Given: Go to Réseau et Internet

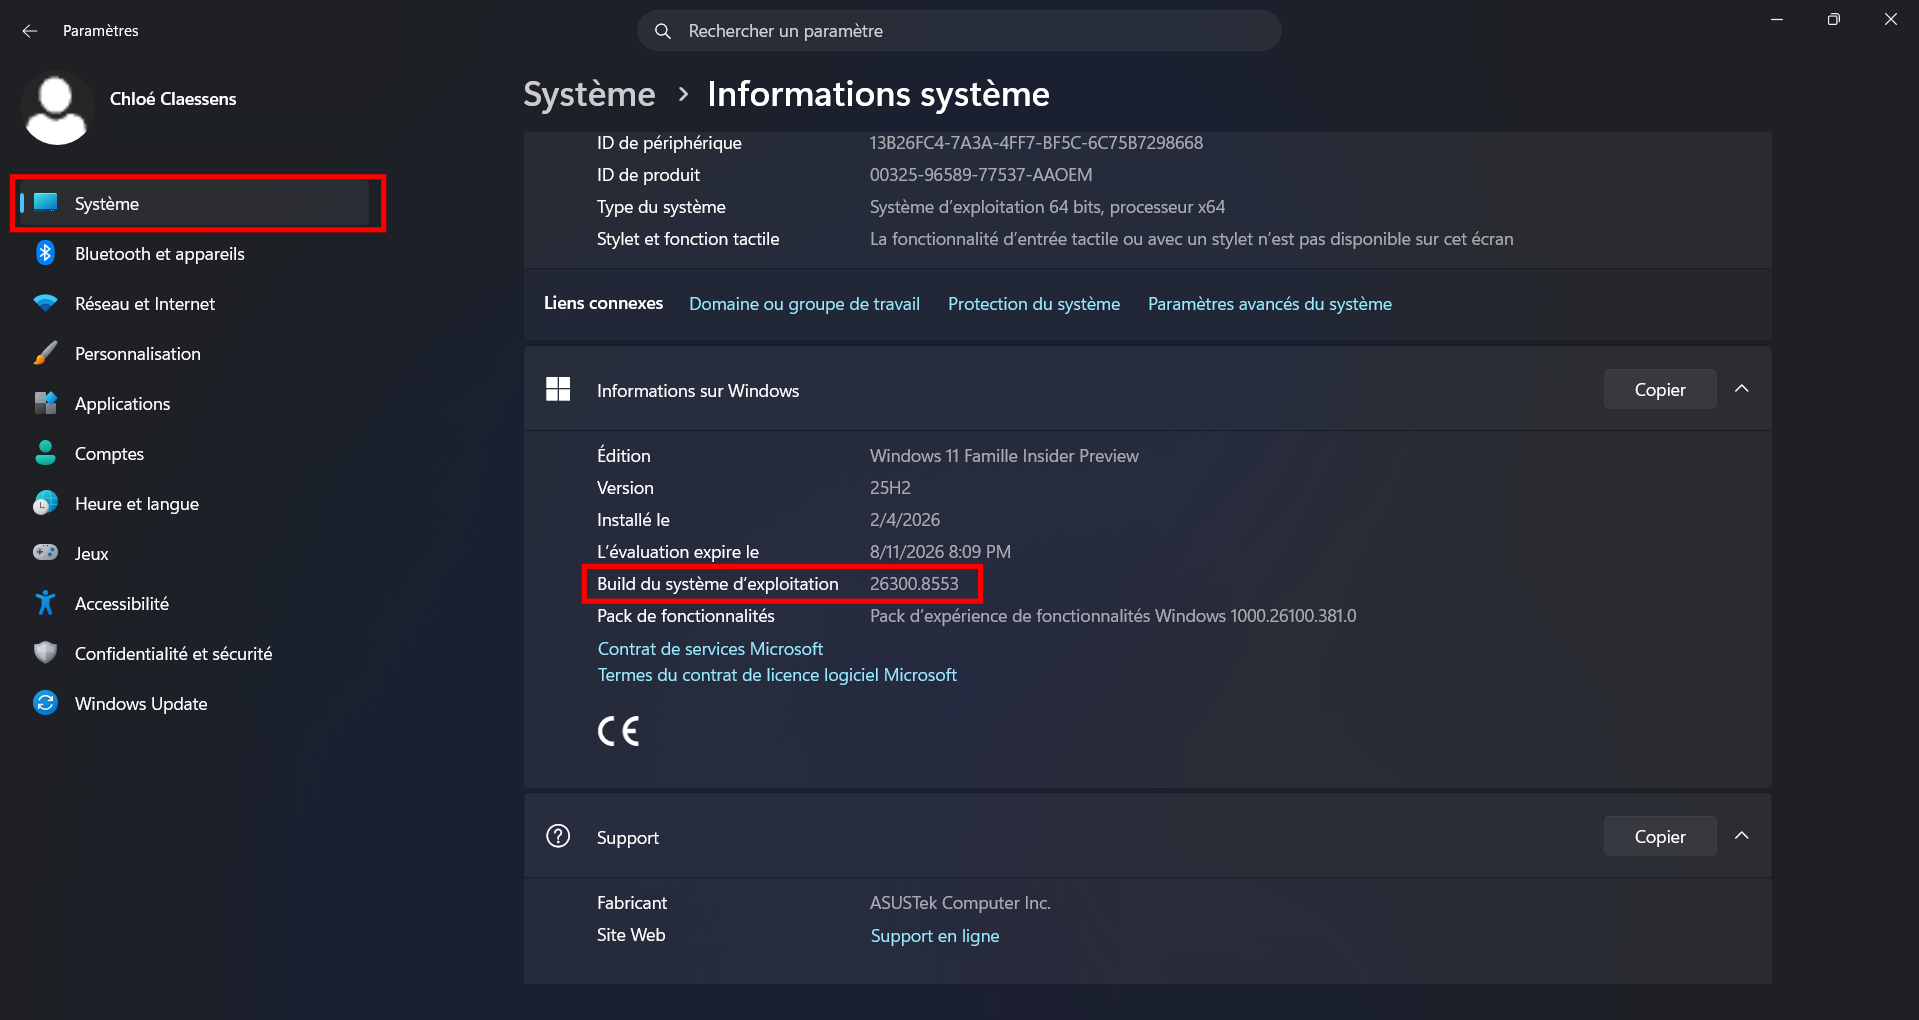Looking at the screenshot, I should pyautogui.click(x=194, y=303).
